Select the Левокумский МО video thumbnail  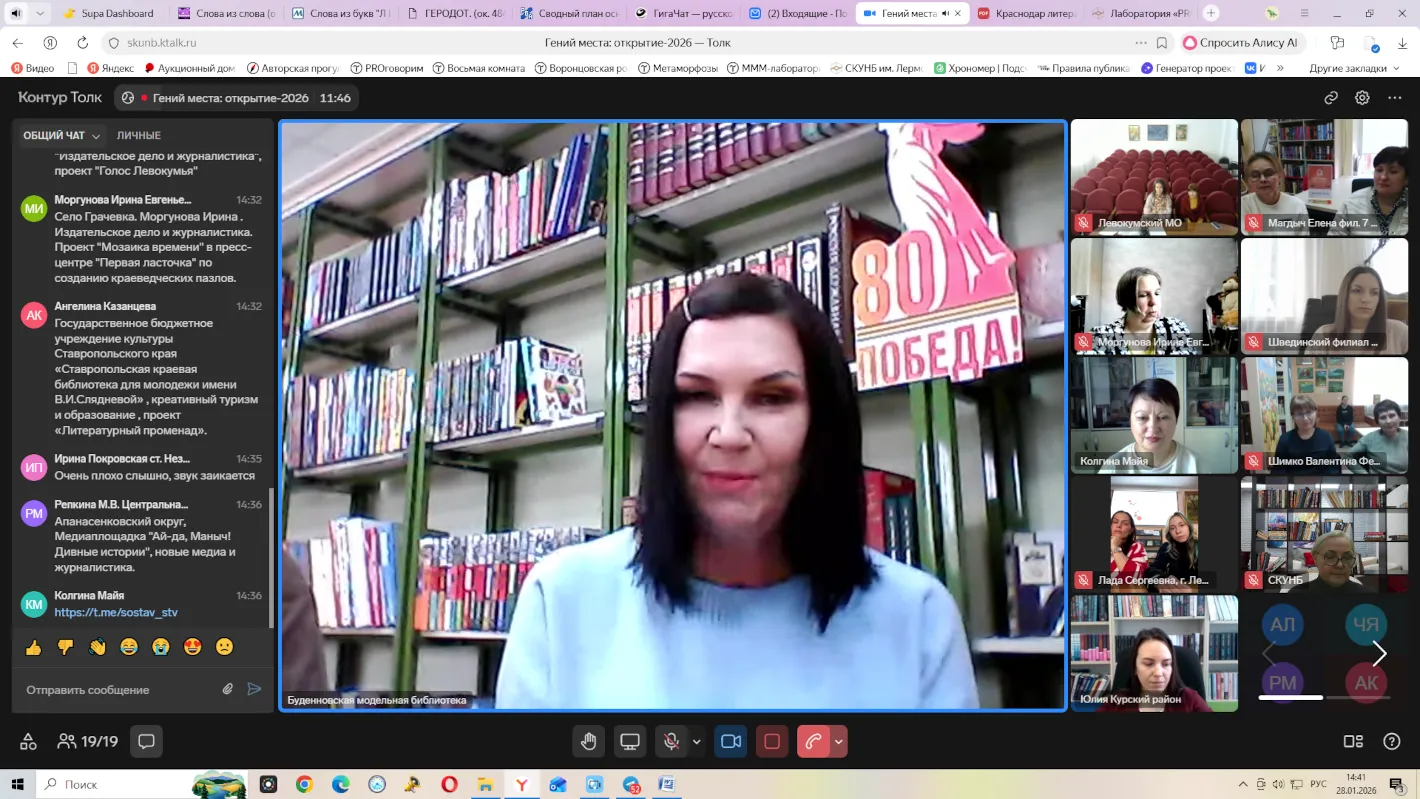[x=1154, y=177]
